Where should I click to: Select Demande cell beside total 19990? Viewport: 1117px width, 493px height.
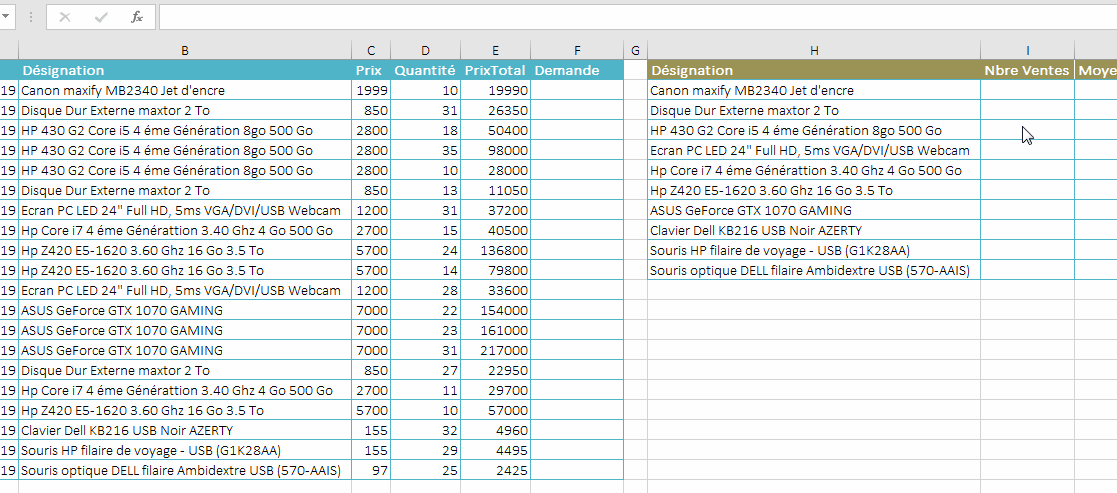(x=577, y=90)
